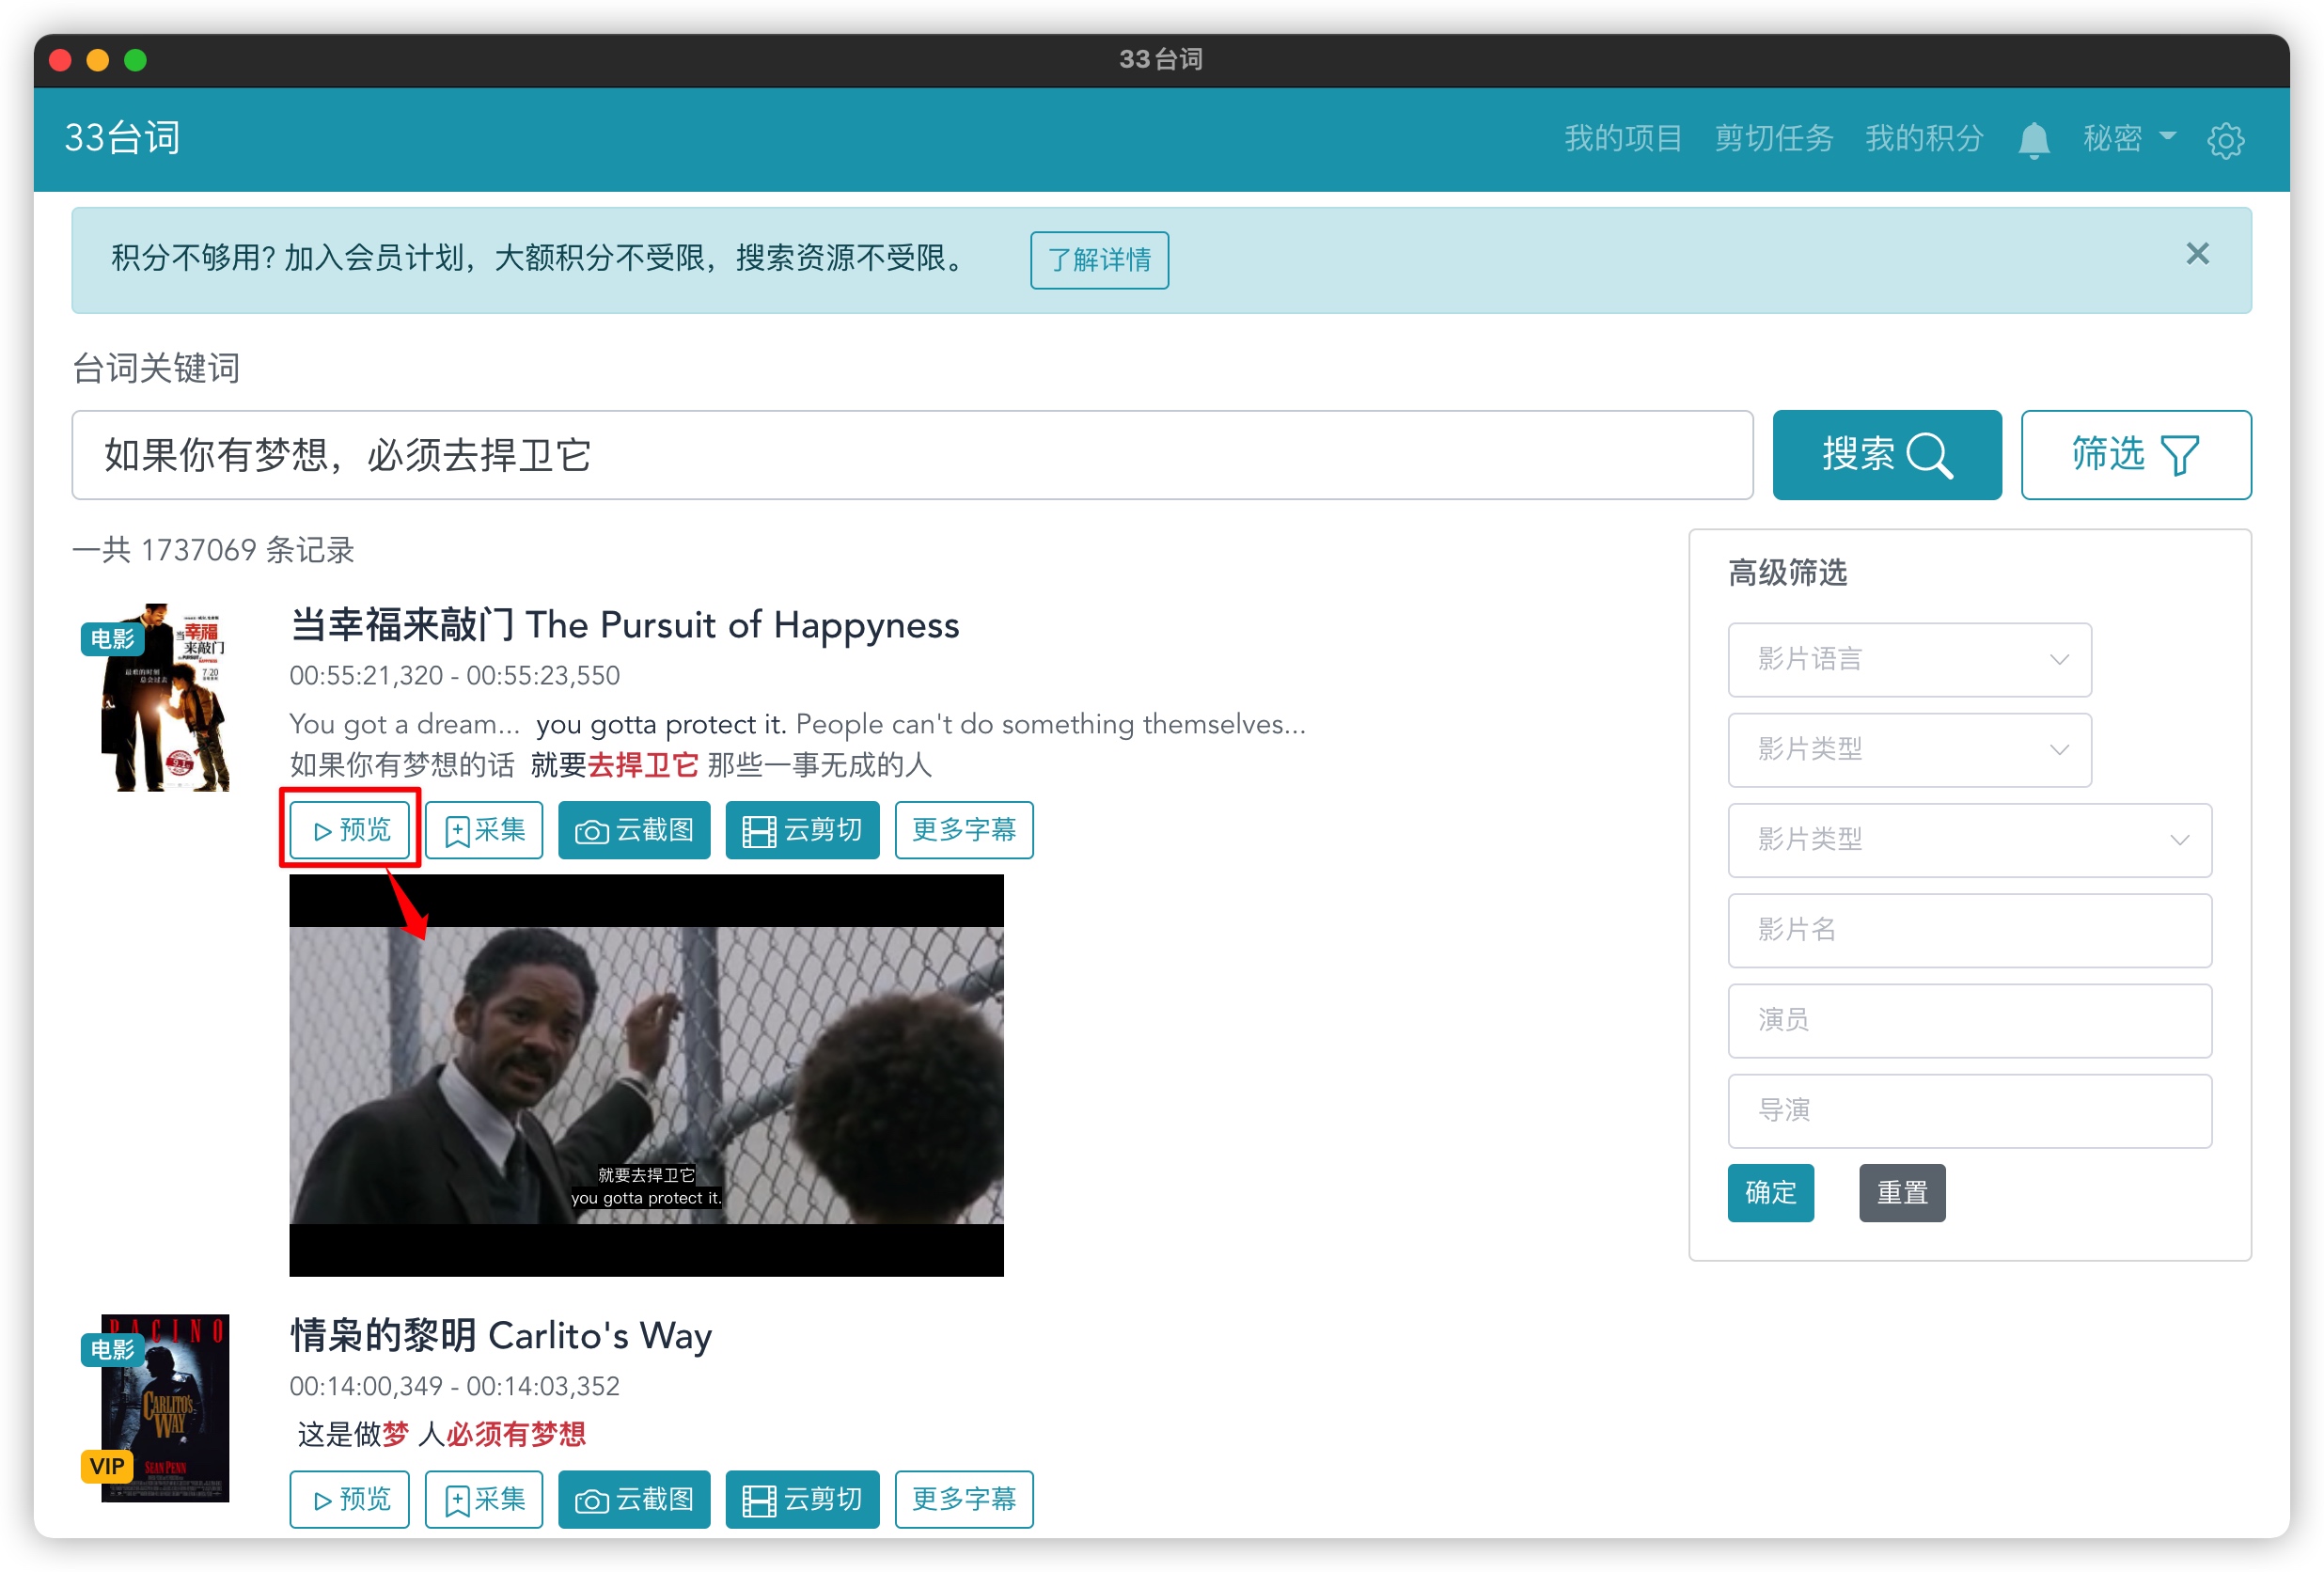This screenshot has height=1572, width=2324.
Task: Click 云截图 for Carlito's Way
Action: (634, 1498)
